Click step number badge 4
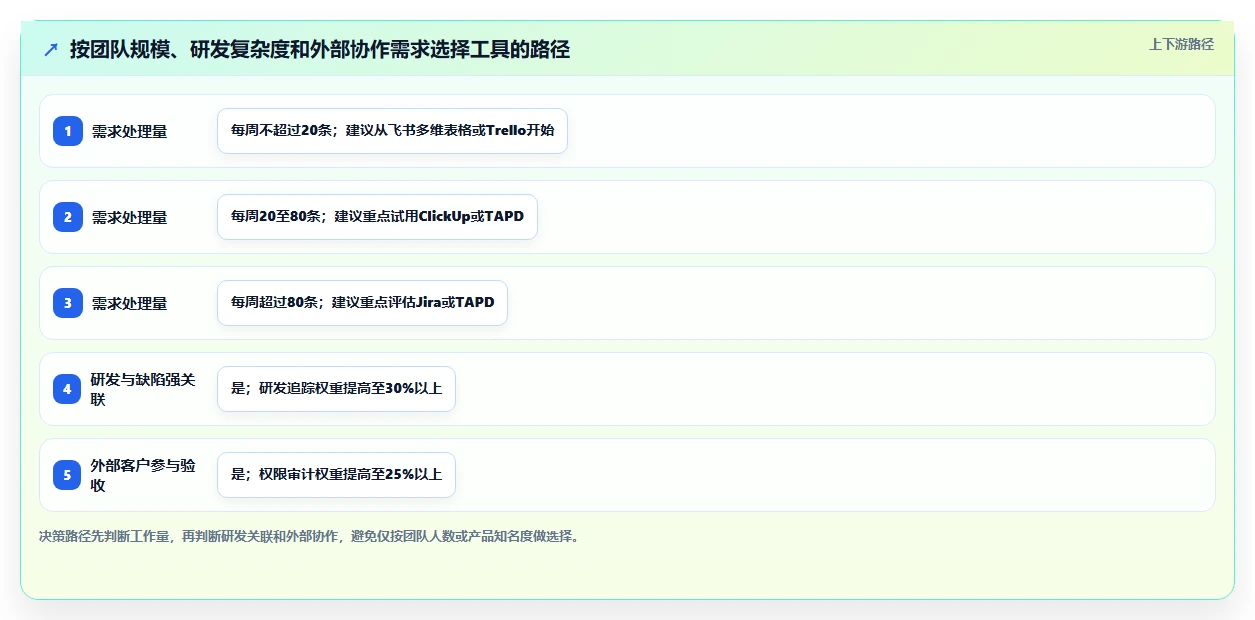This screenshot has width=1255, height=620. [68, 389]
